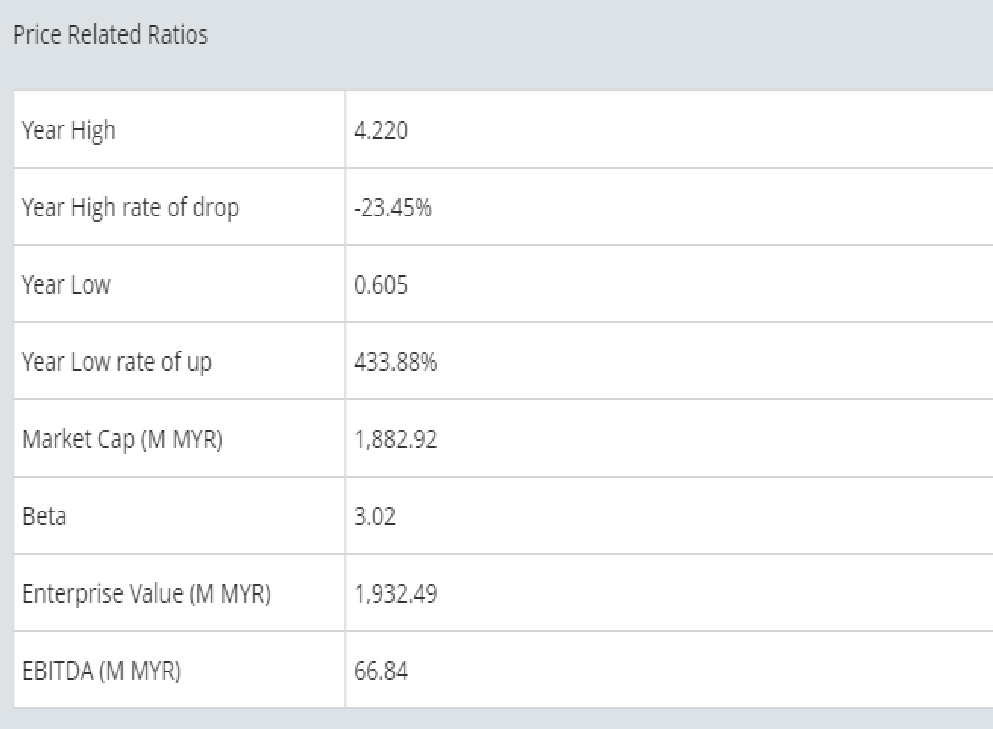Click the gray strip below the EBITDA row

pyautogui.click(x=500, y=719)
